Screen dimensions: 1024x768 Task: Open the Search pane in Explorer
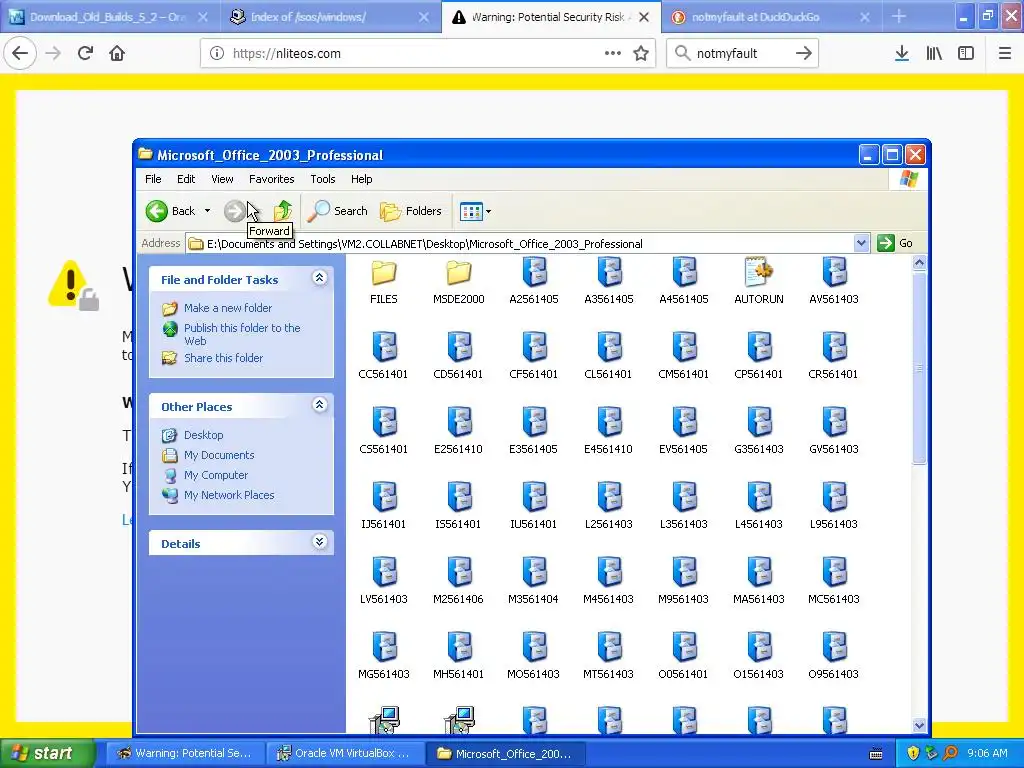pos(338,211)
